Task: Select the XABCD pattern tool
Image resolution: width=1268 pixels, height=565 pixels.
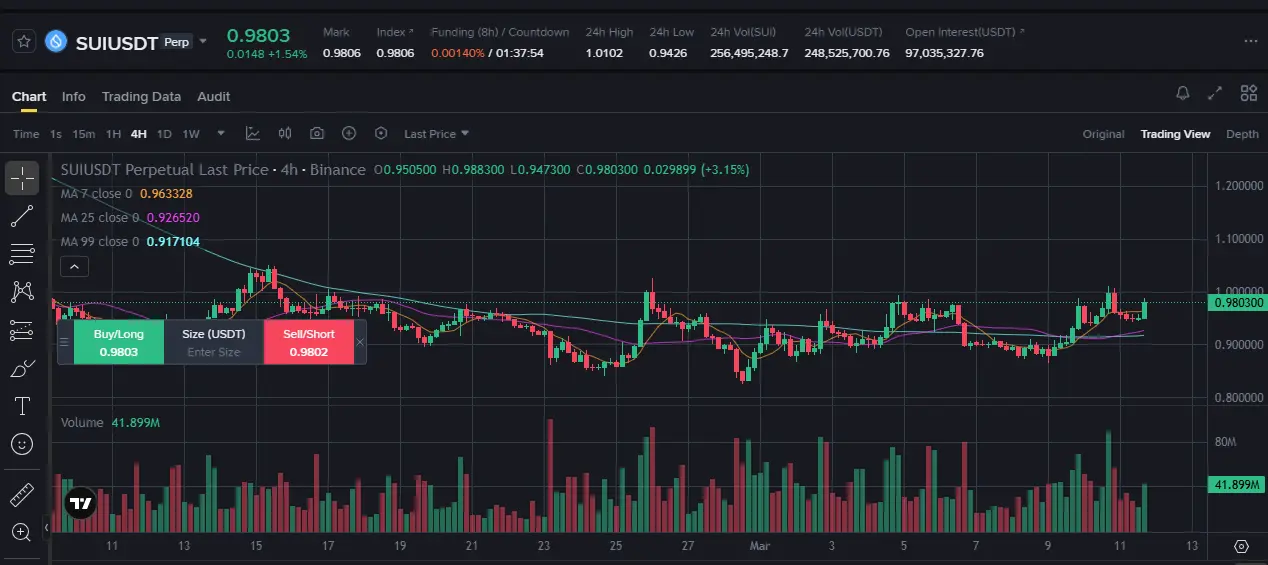Action: (21, 292)
